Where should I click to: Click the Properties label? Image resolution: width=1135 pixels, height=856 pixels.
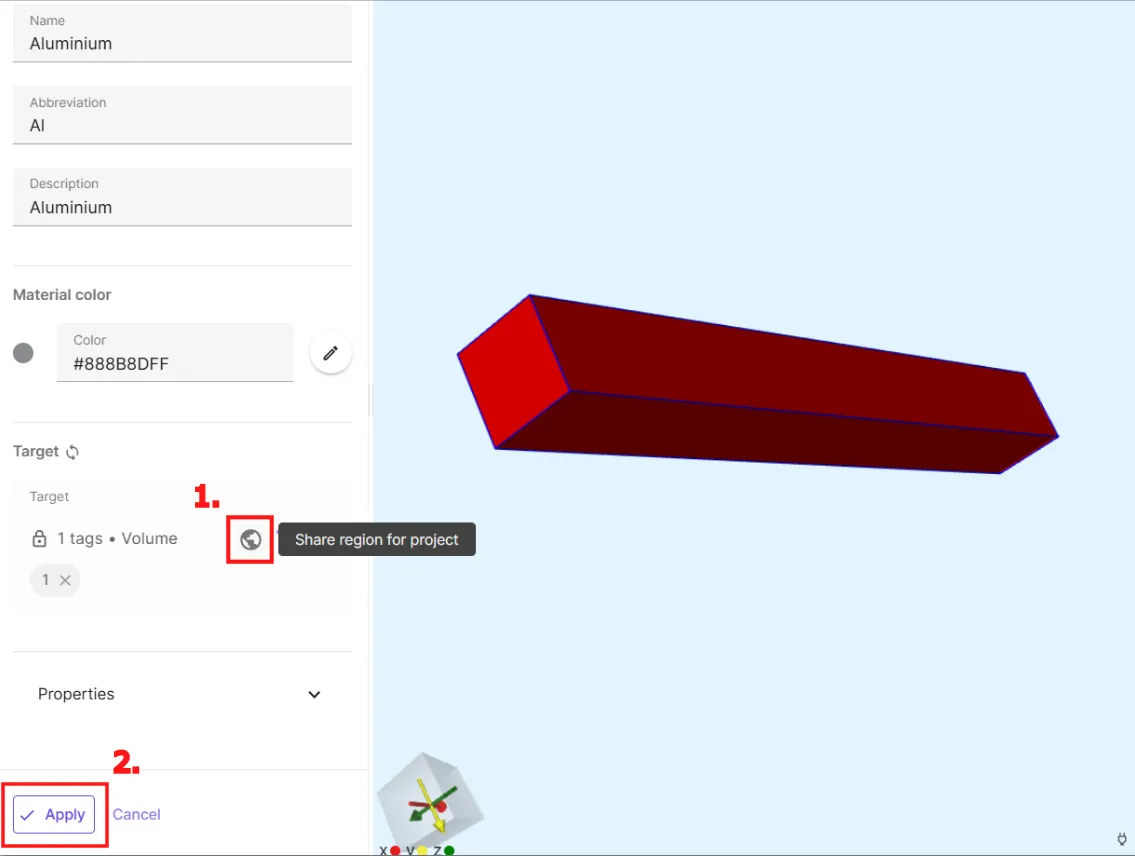(76, 695)
